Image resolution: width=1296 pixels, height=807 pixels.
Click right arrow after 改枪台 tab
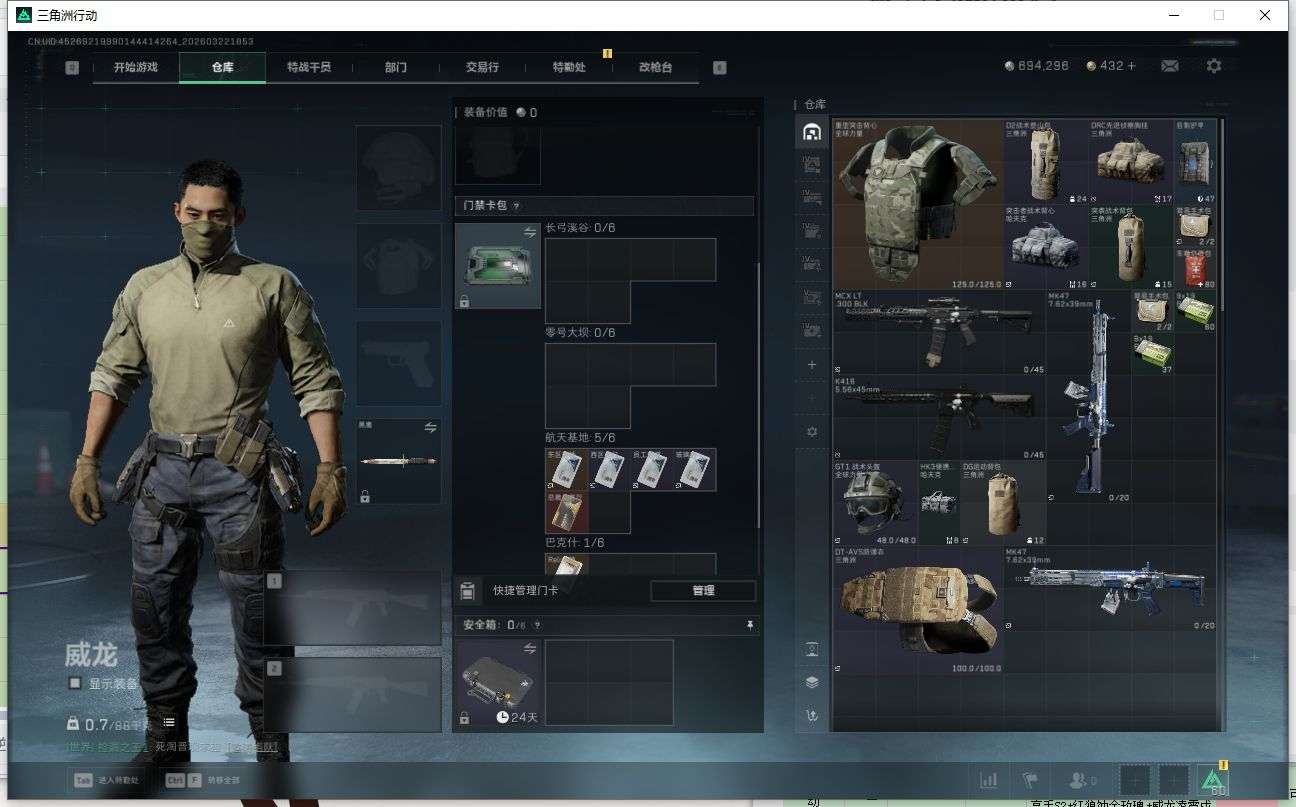tap(719, 68)
